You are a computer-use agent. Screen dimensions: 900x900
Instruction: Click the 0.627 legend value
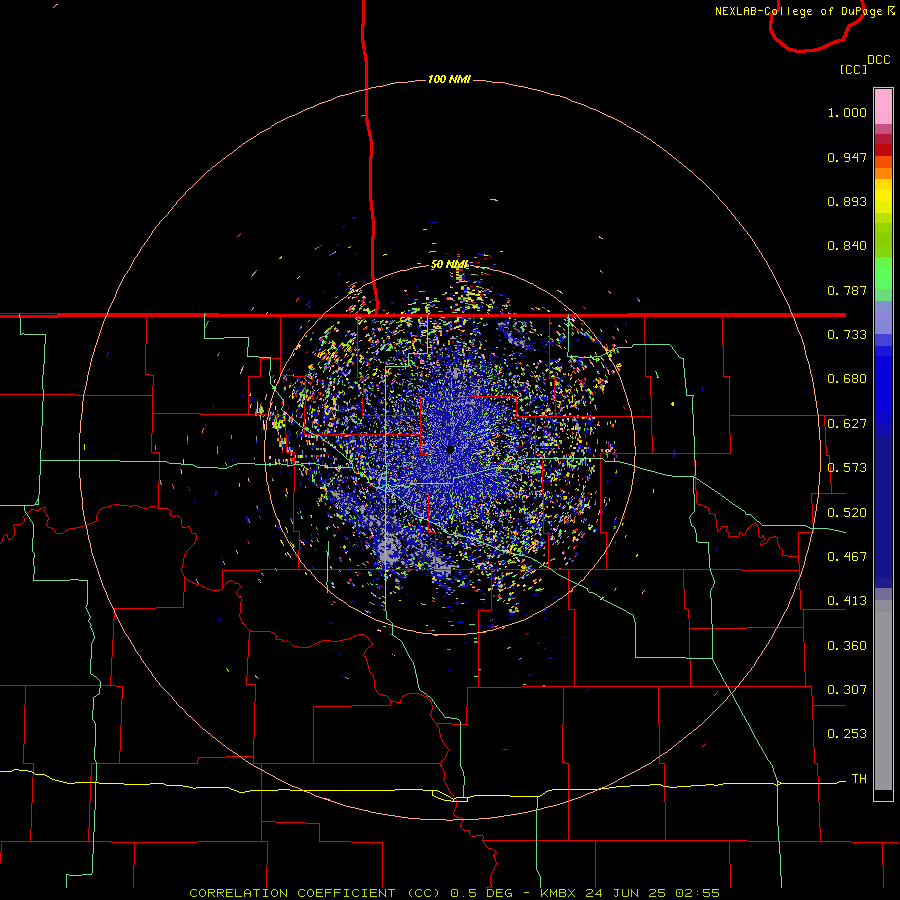click(847, 424)
